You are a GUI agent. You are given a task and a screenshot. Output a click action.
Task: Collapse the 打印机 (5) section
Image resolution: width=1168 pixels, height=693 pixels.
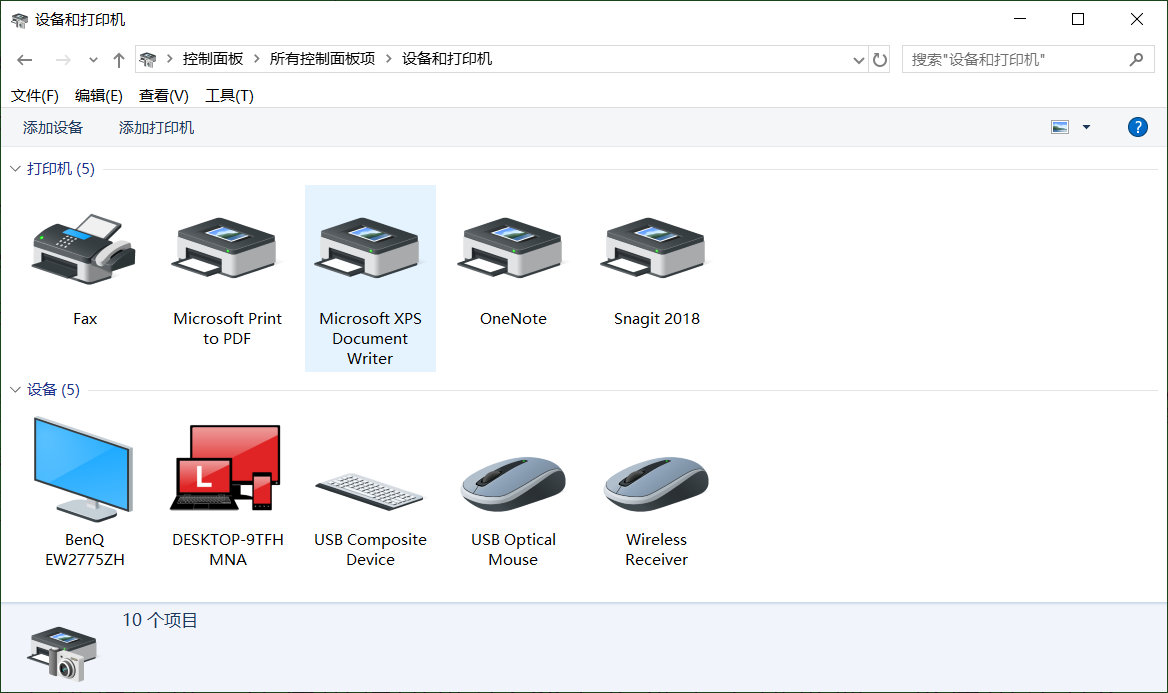pos(14,169)
